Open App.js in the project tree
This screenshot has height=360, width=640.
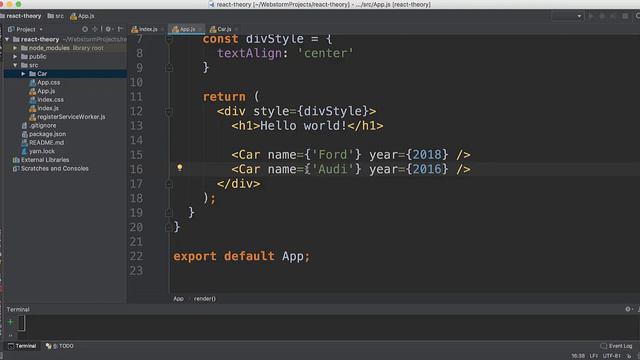pos(46,91)
